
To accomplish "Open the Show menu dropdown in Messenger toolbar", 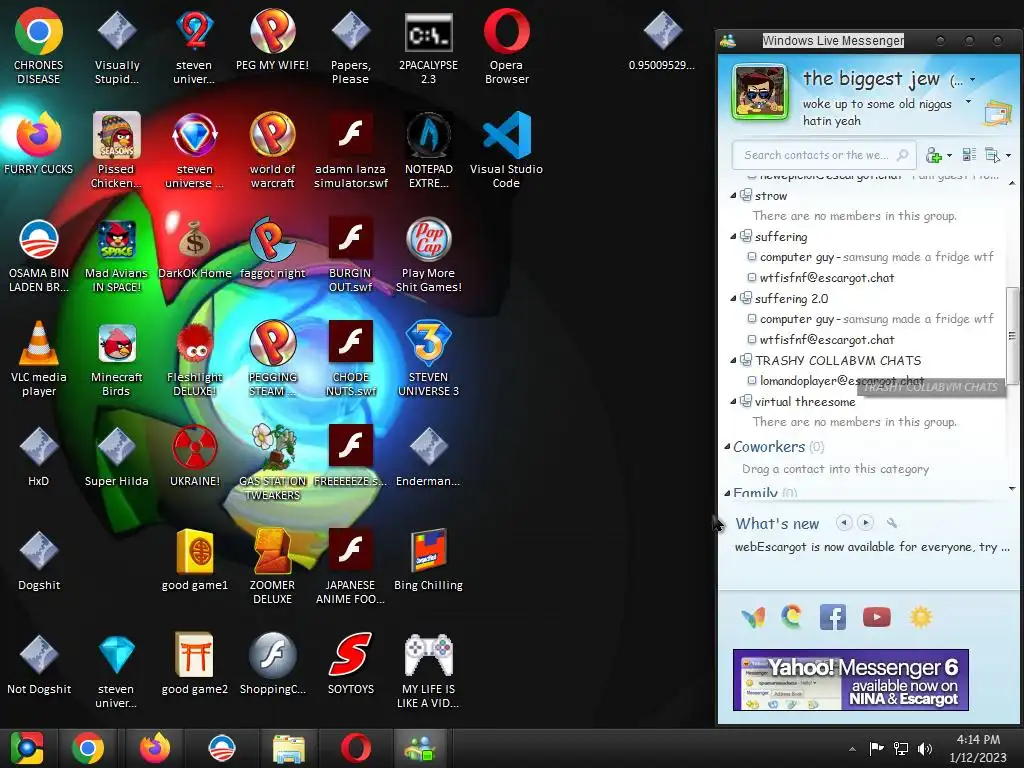I will [997, 155].
